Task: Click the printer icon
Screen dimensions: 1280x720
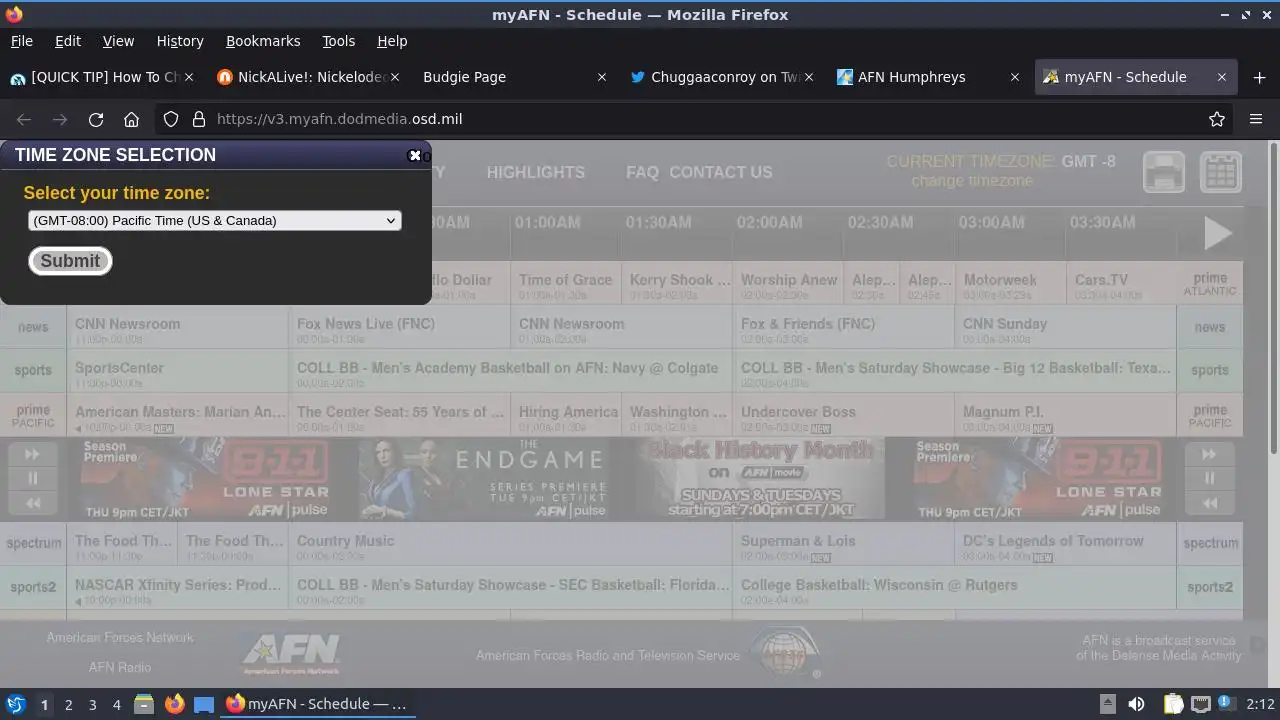Action: [x=1164, y=172]
